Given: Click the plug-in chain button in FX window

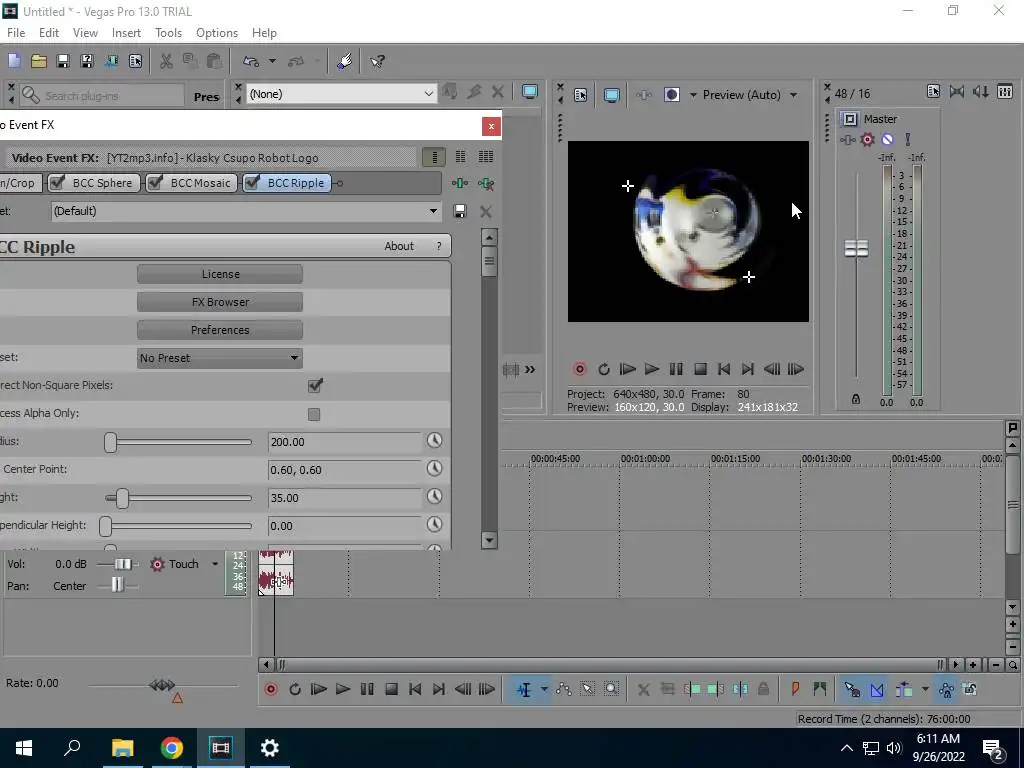Looking at the screenshot, I should (460, 184).
